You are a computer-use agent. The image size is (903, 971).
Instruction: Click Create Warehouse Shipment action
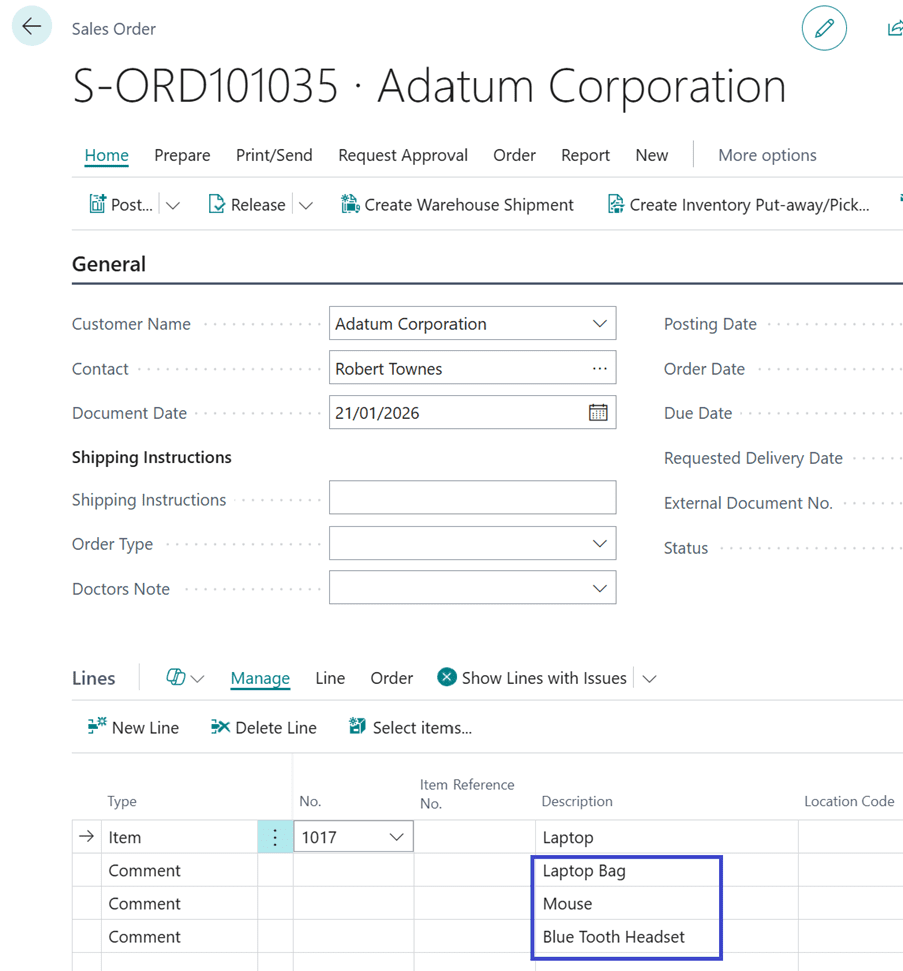coord(457,205)
